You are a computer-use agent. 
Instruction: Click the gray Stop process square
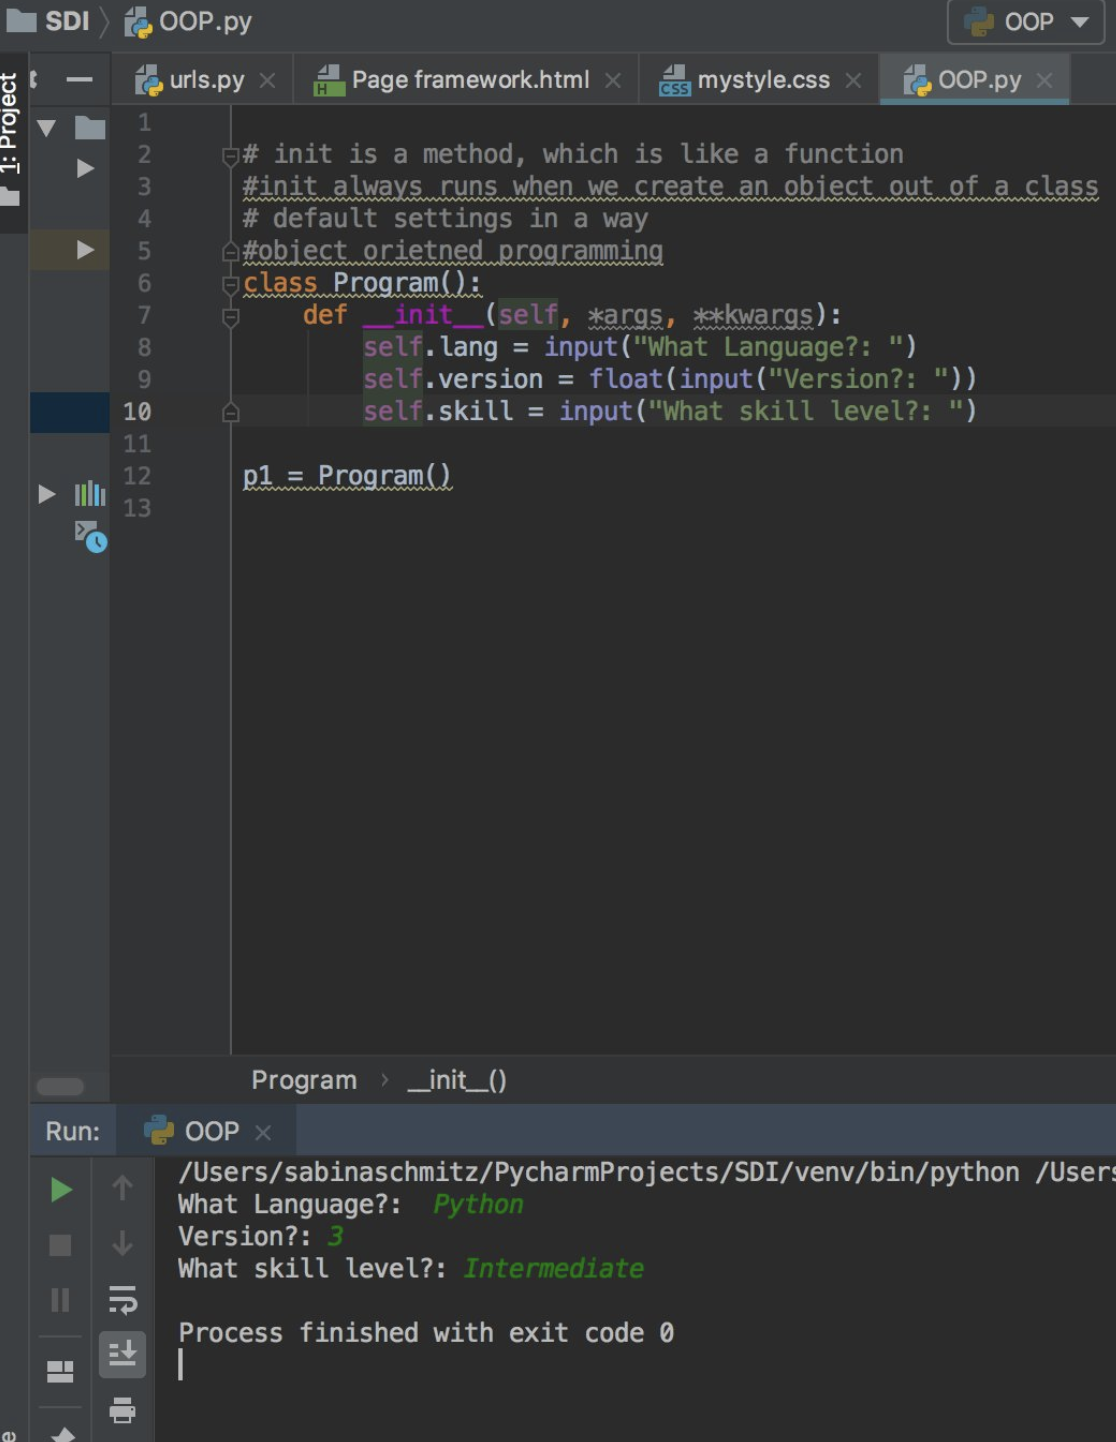(61, 1245)
